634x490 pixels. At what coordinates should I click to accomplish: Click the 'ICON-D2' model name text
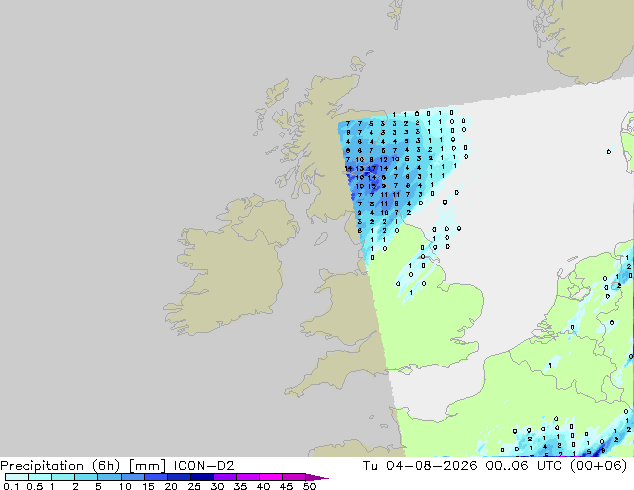tap(204, 466)
